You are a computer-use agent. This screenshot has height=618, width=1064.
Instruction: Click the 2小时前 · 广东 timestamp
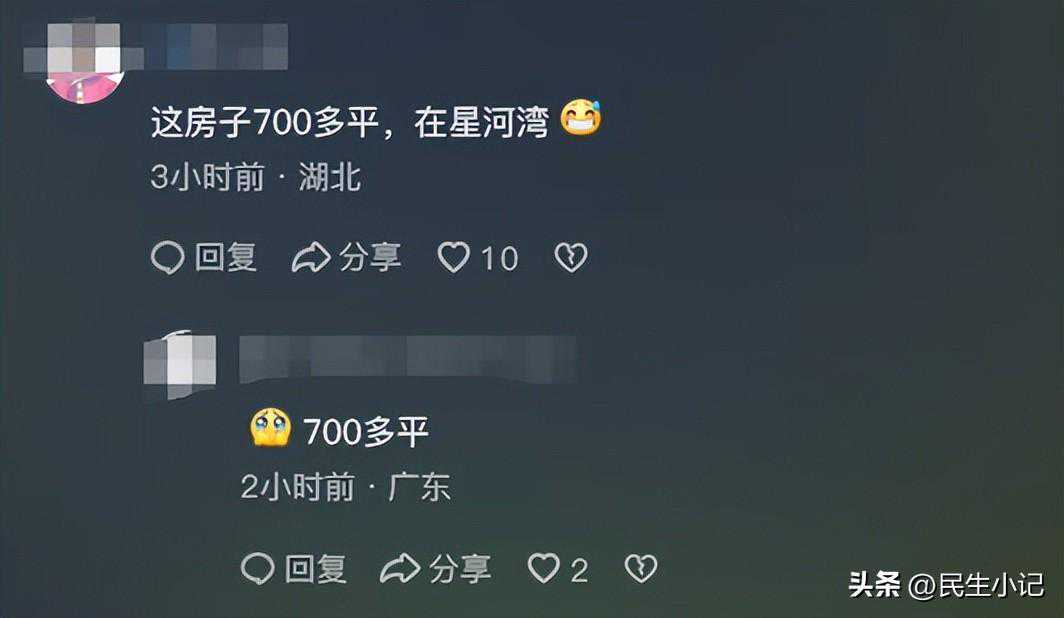click(345, 487)
